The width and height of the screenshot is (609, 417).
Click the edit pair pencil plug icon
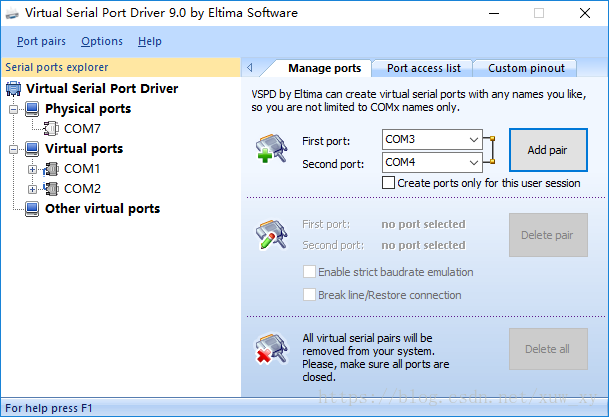click(271, 235)
